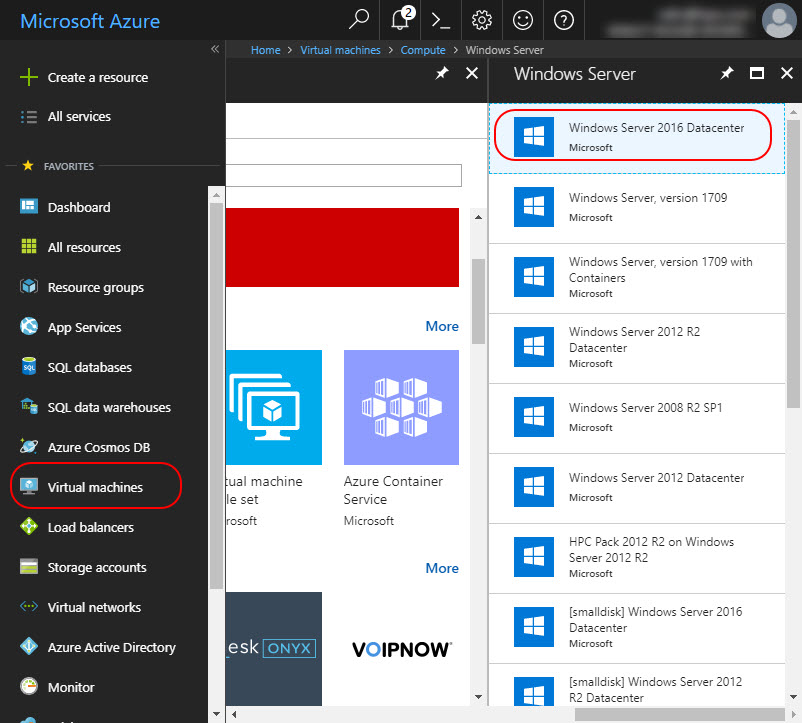Close the Compute blade

(x=472, y=74)
